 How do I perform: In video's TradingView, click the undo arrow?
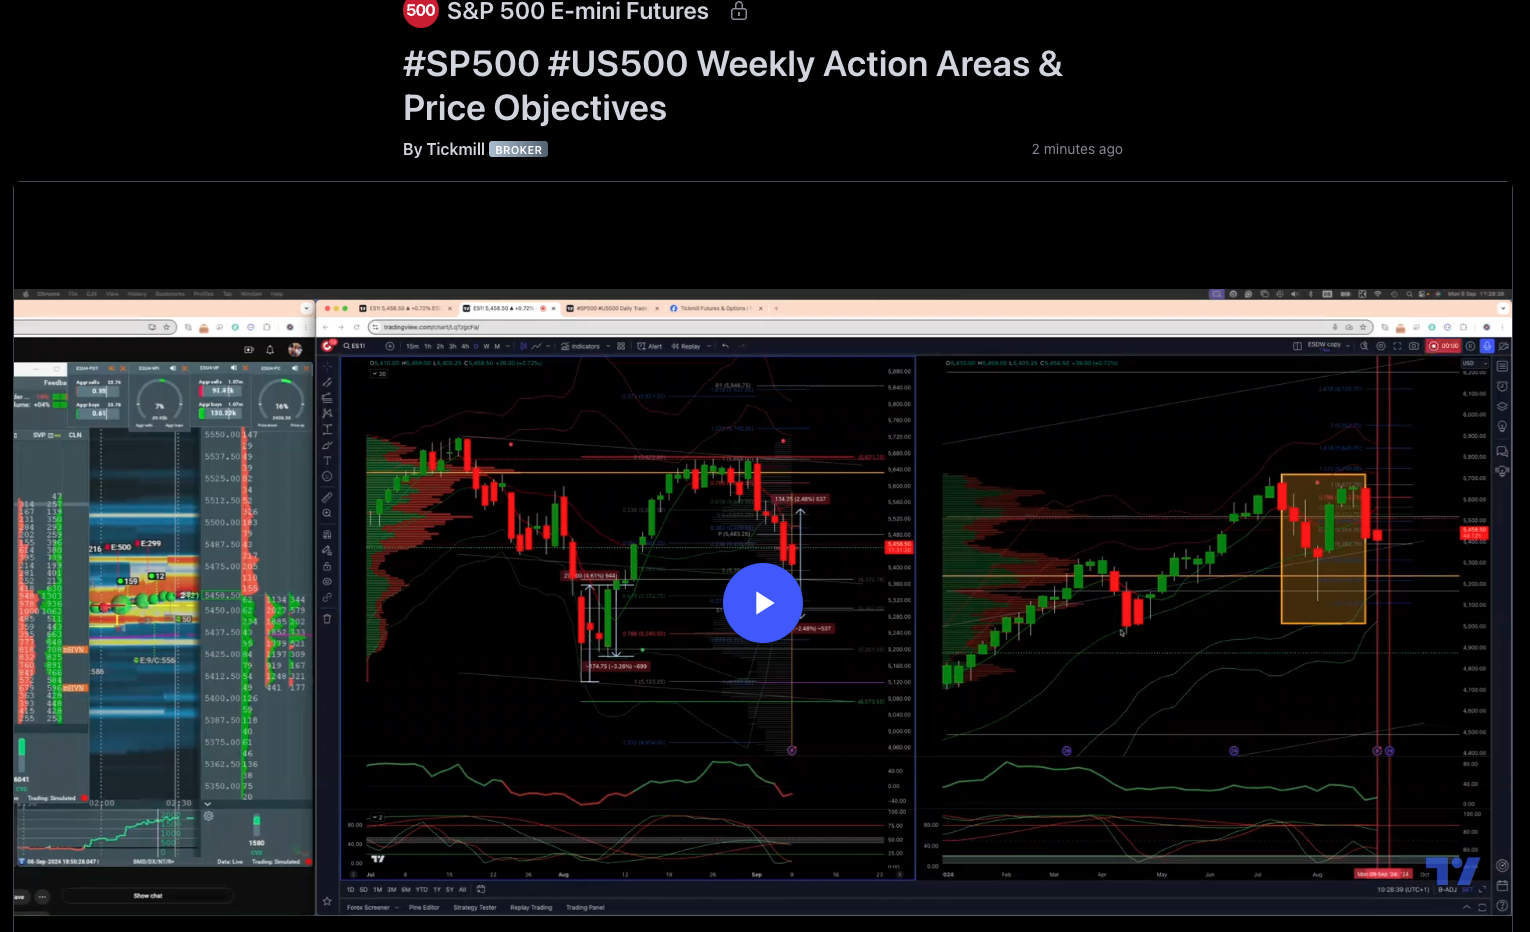(x=725, y=346)
